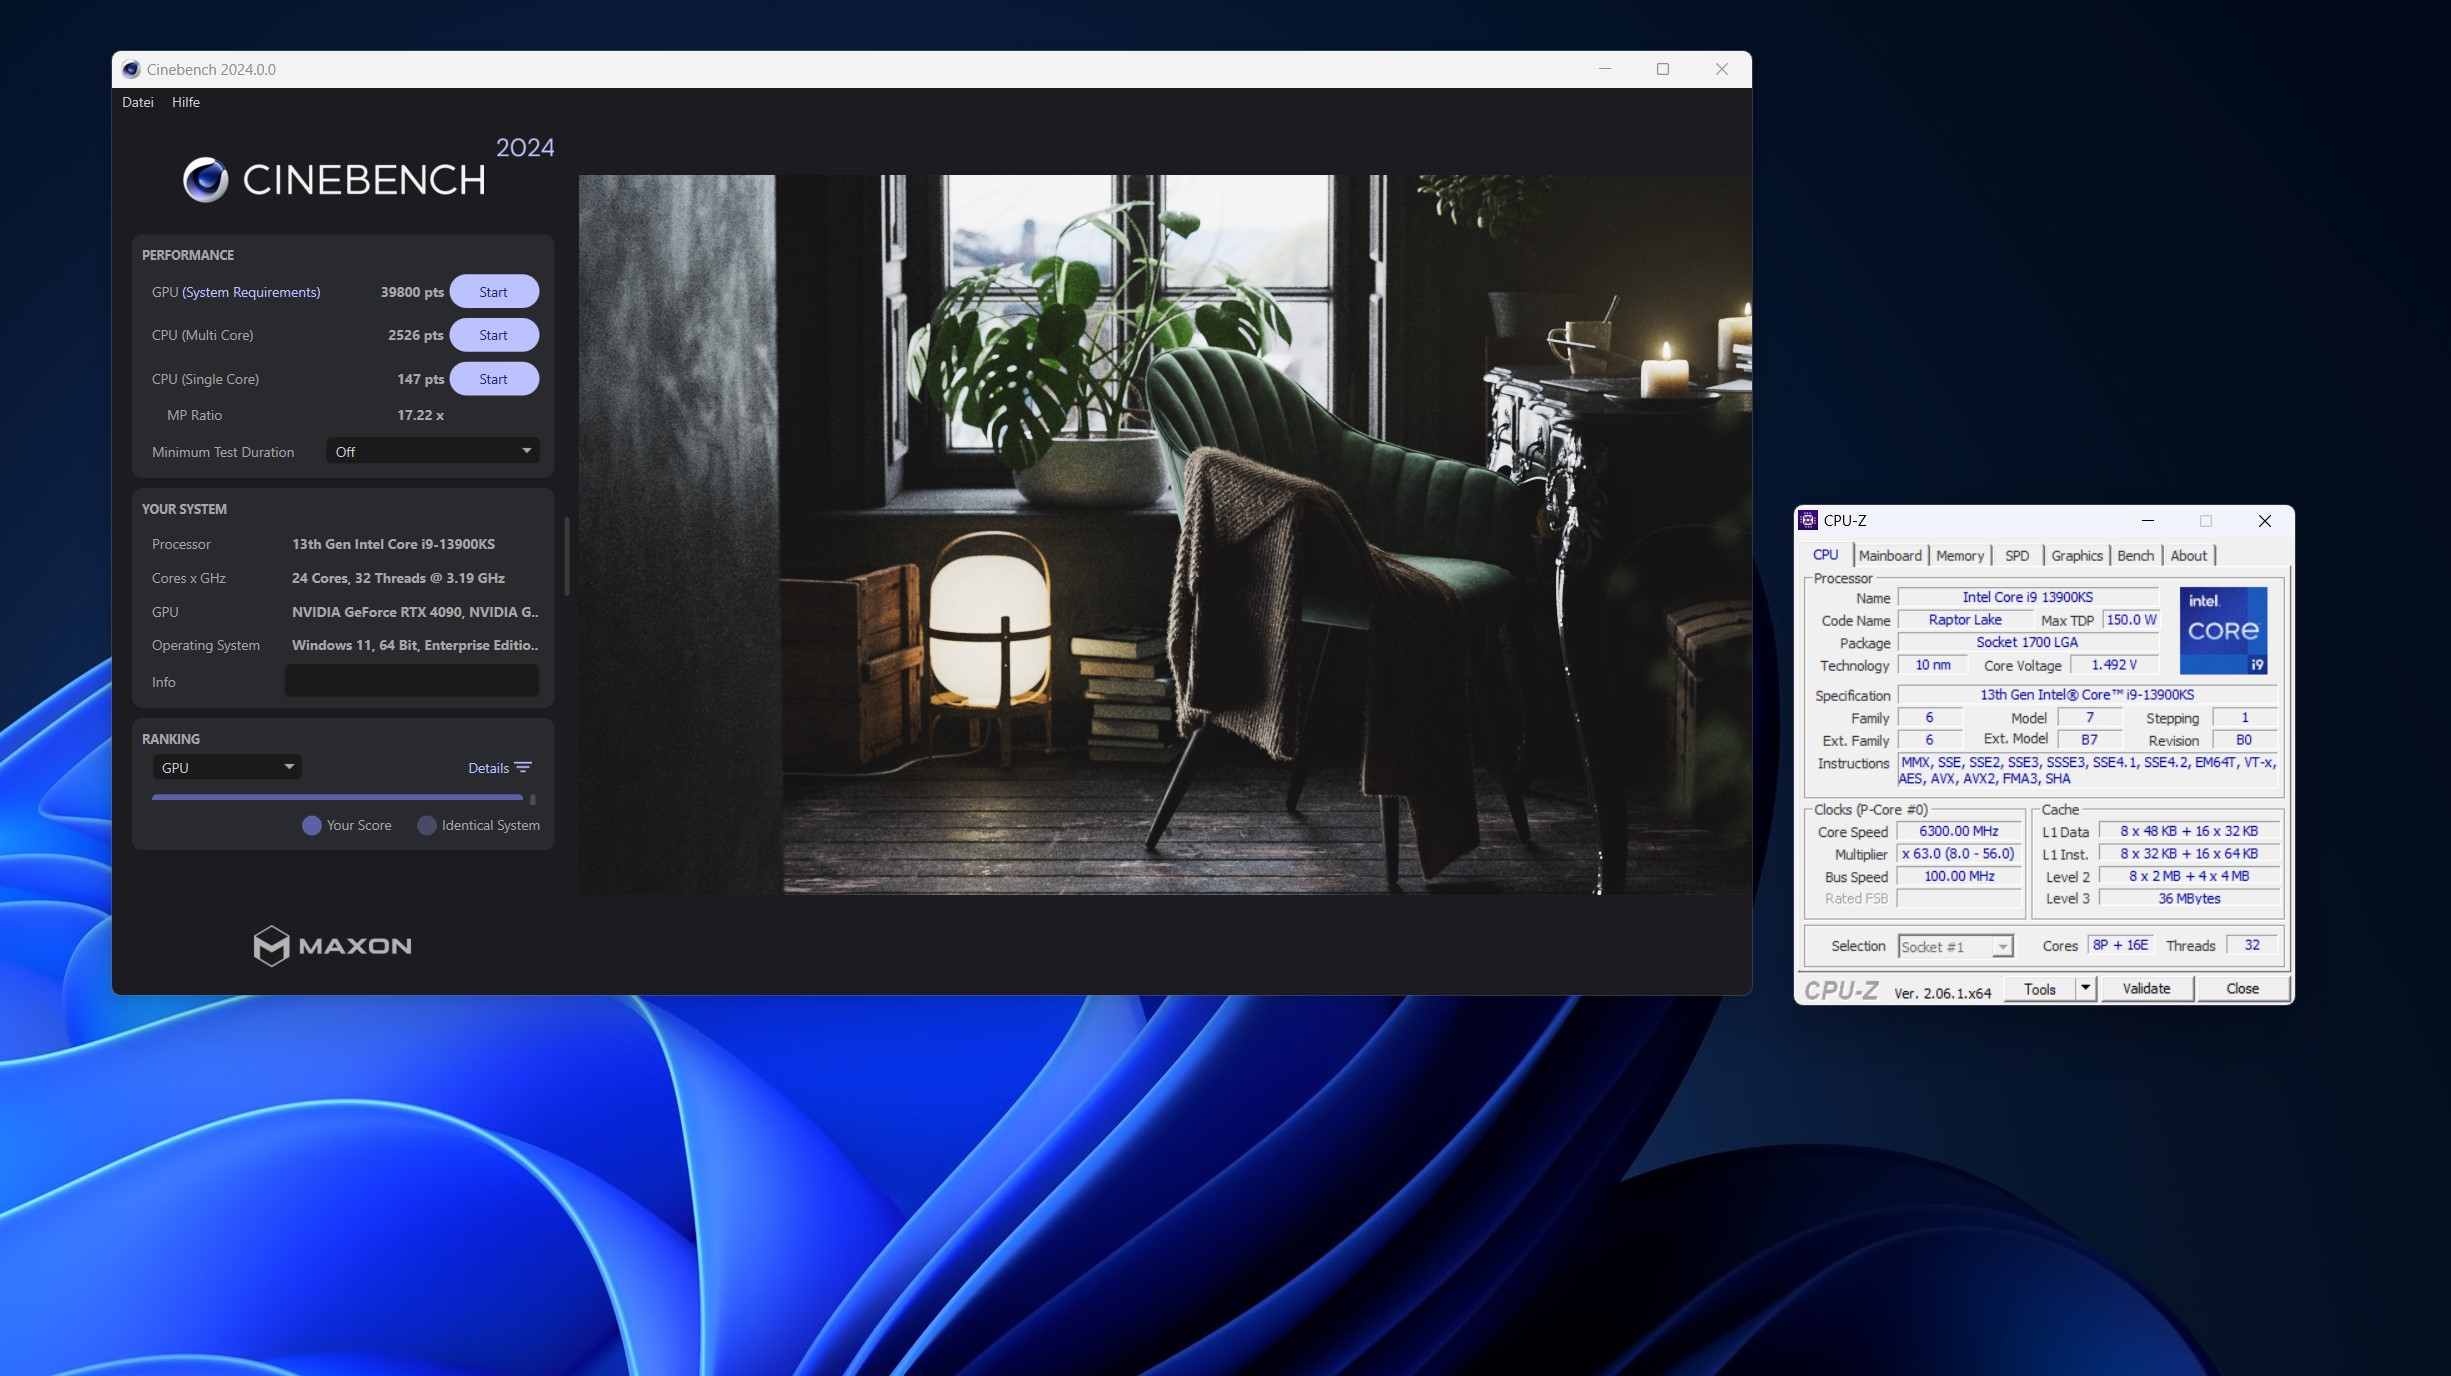Click the ranking score bar slider
2451x1376 pixels.
(337, 798)
